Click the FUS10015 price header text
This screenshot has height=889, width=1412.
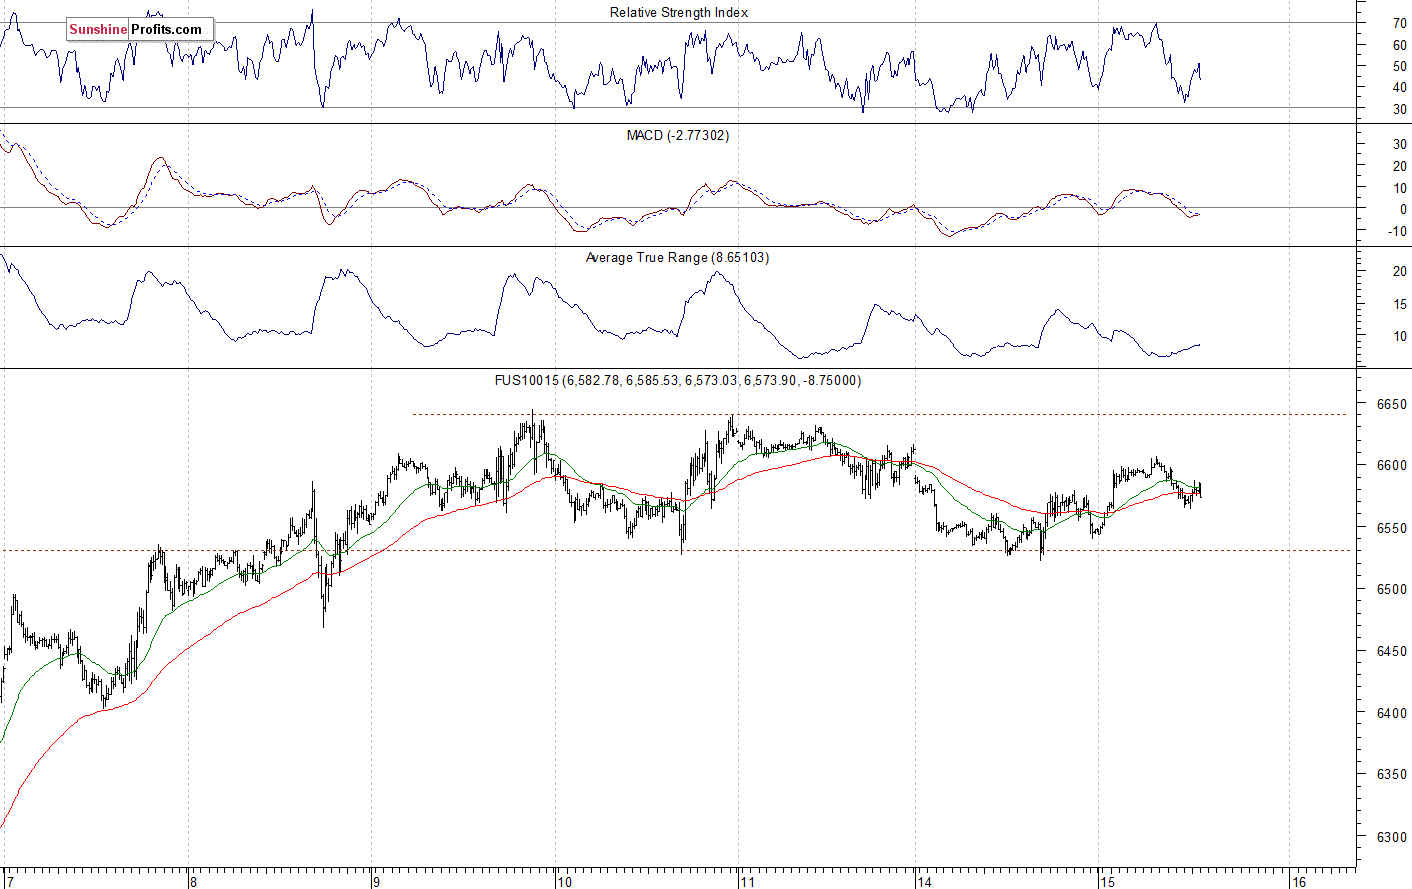point(678,380)
